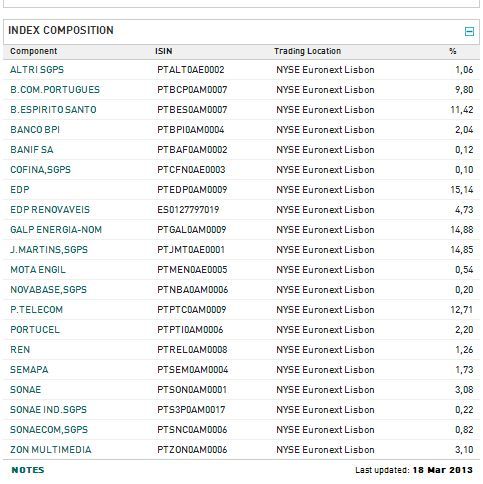Collapse the Index Composition panel

pos(469,32)
